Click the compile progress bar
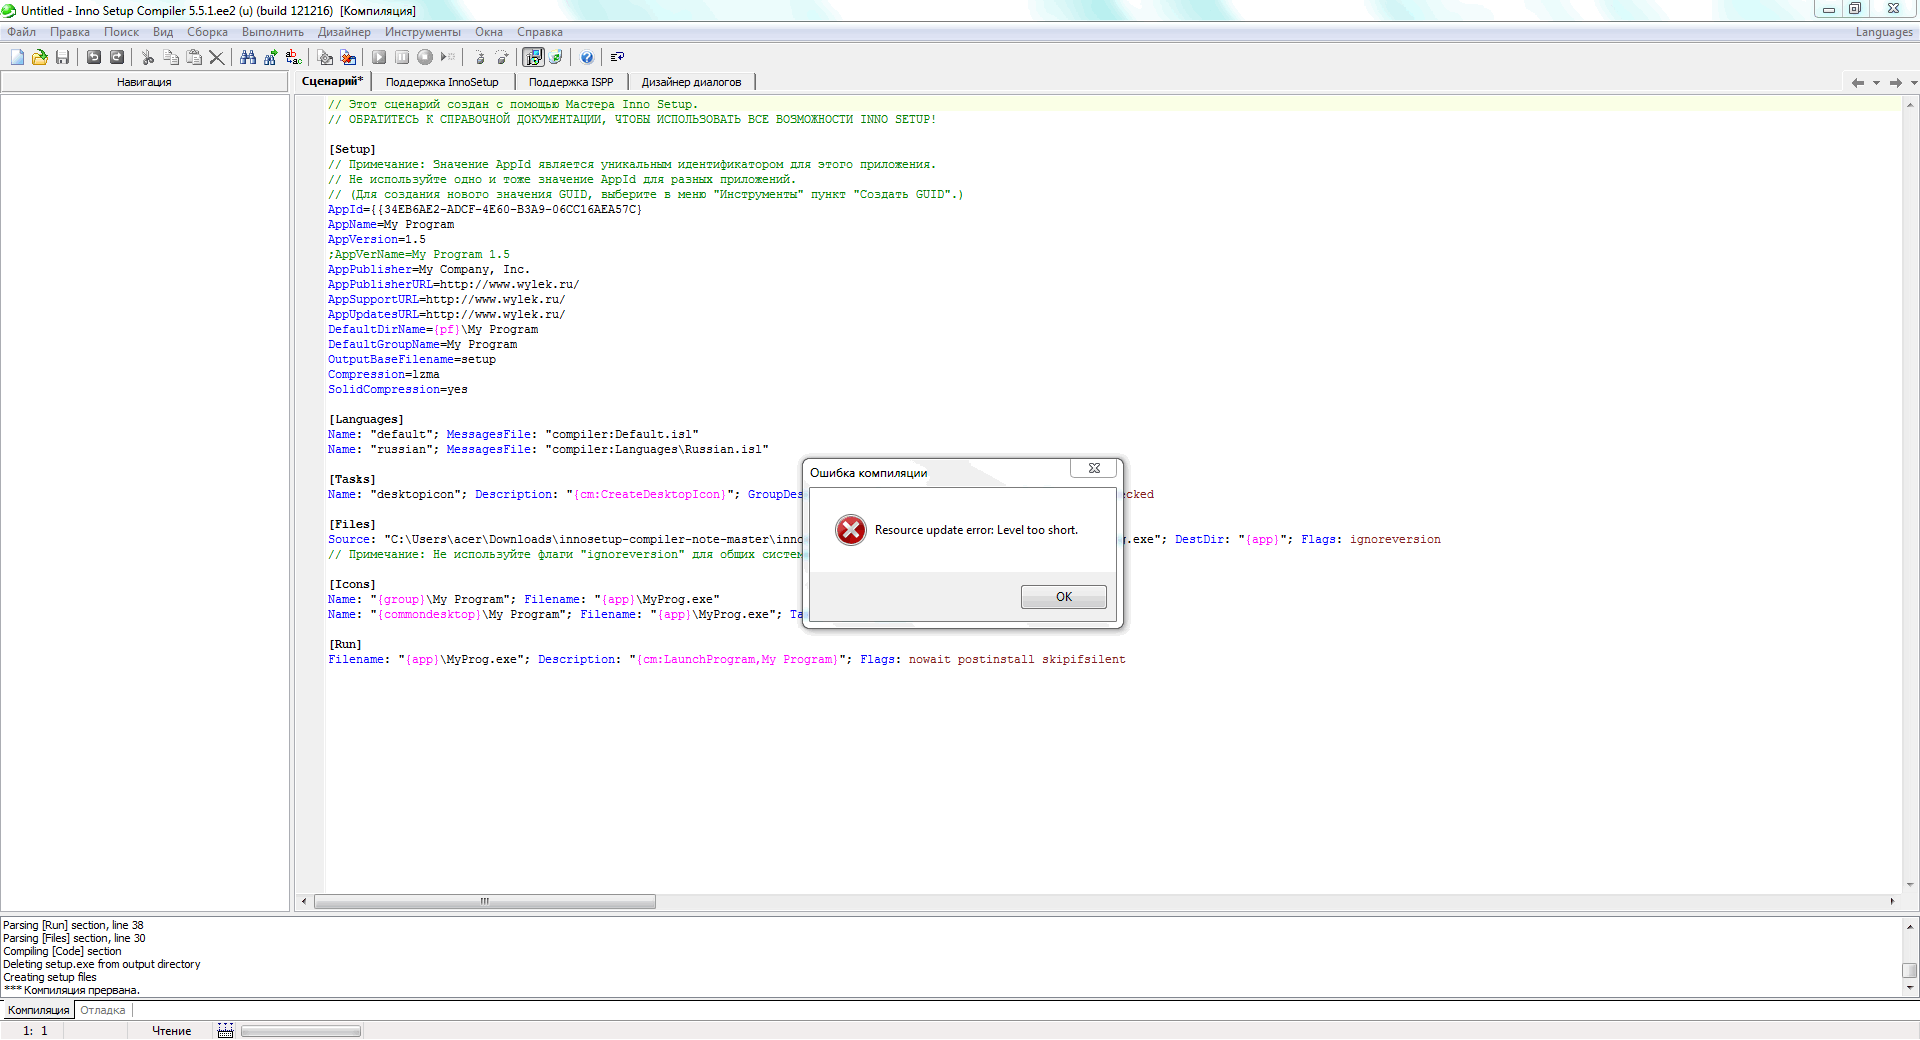This screenshot has width=1920, height=1040. (x=301, y=1031)
